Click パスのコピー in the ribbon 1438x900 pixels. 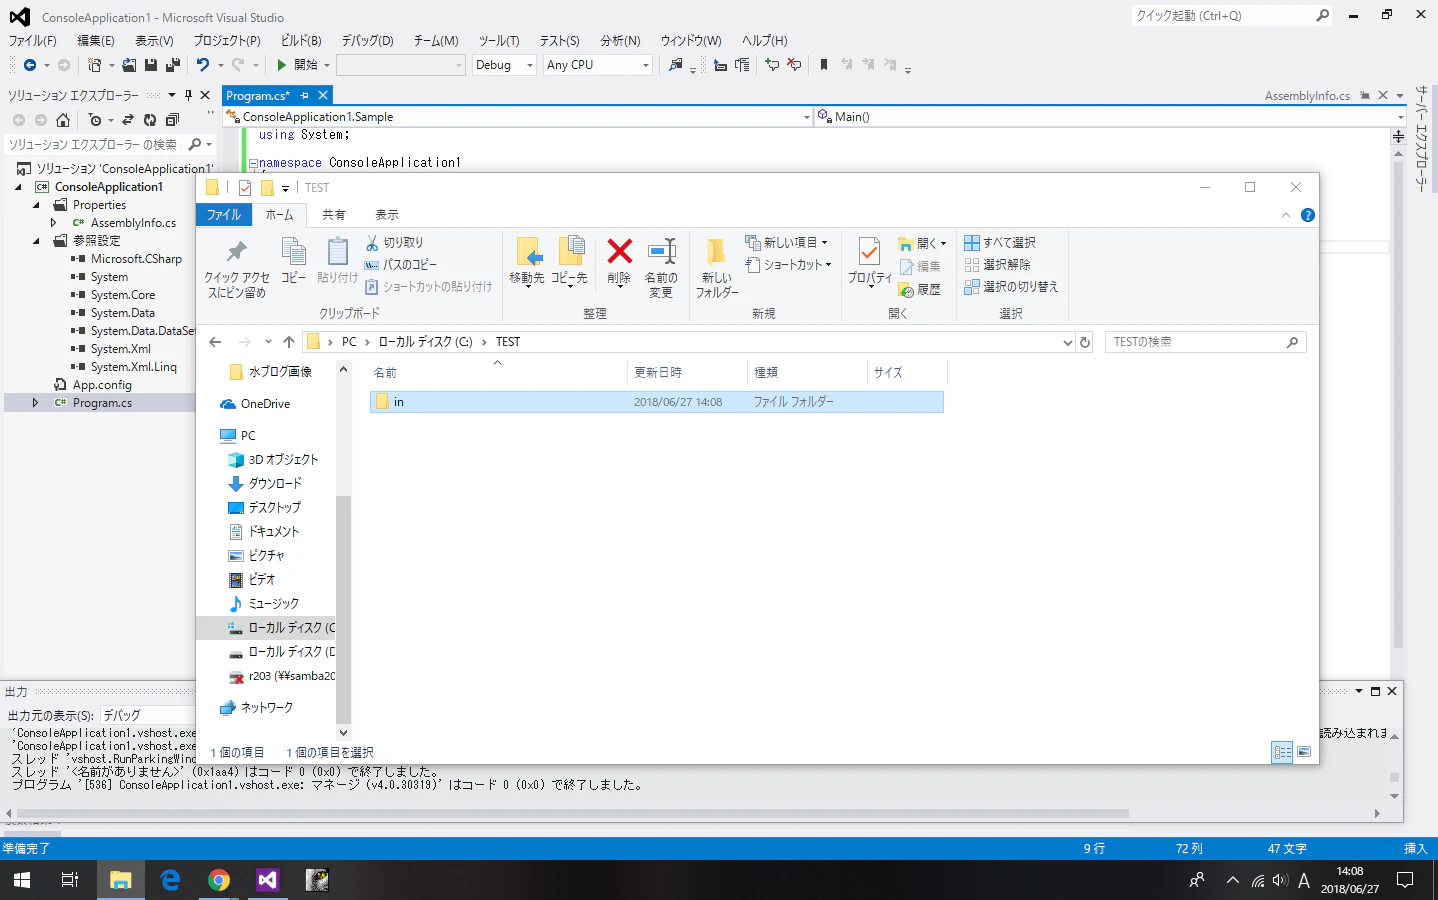tap(400, 265)
